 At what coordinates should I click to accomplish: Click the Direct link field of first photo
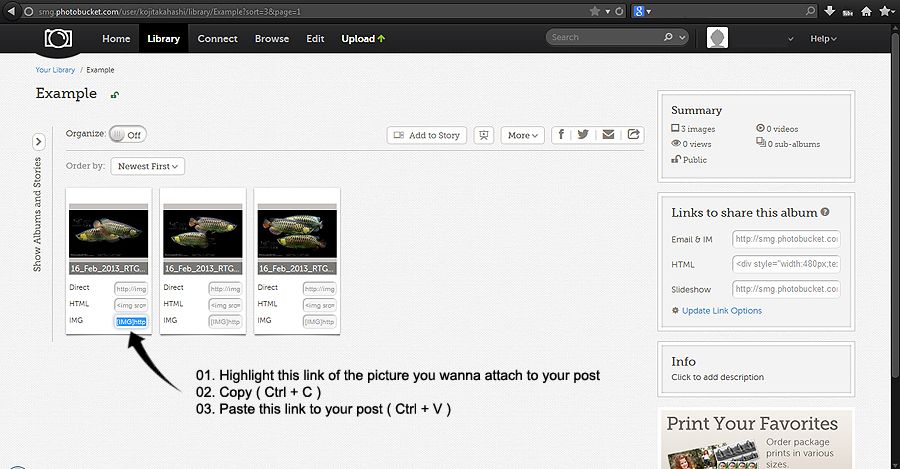click(131, 289)
